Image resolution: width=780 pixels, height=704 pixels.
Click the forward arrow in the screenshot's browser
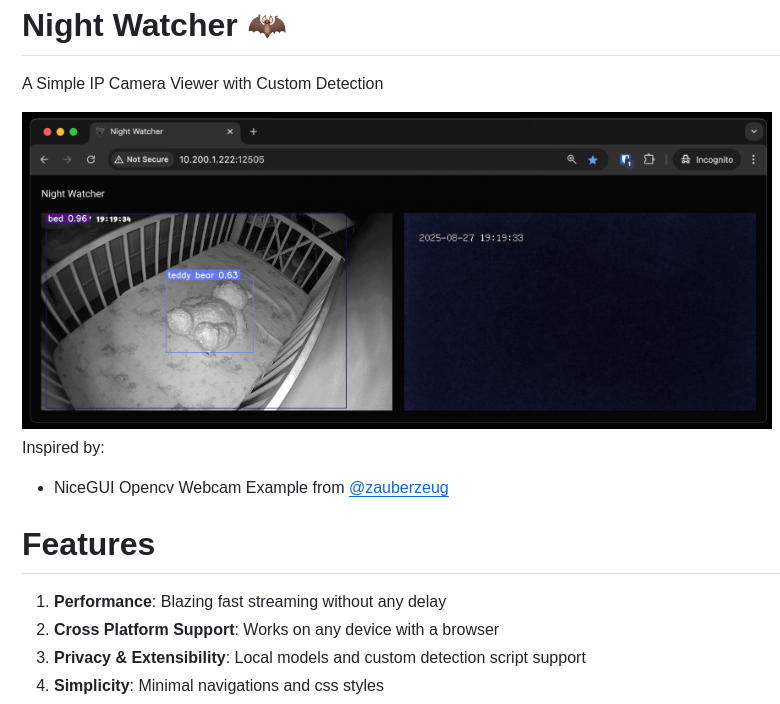(67, 160)
